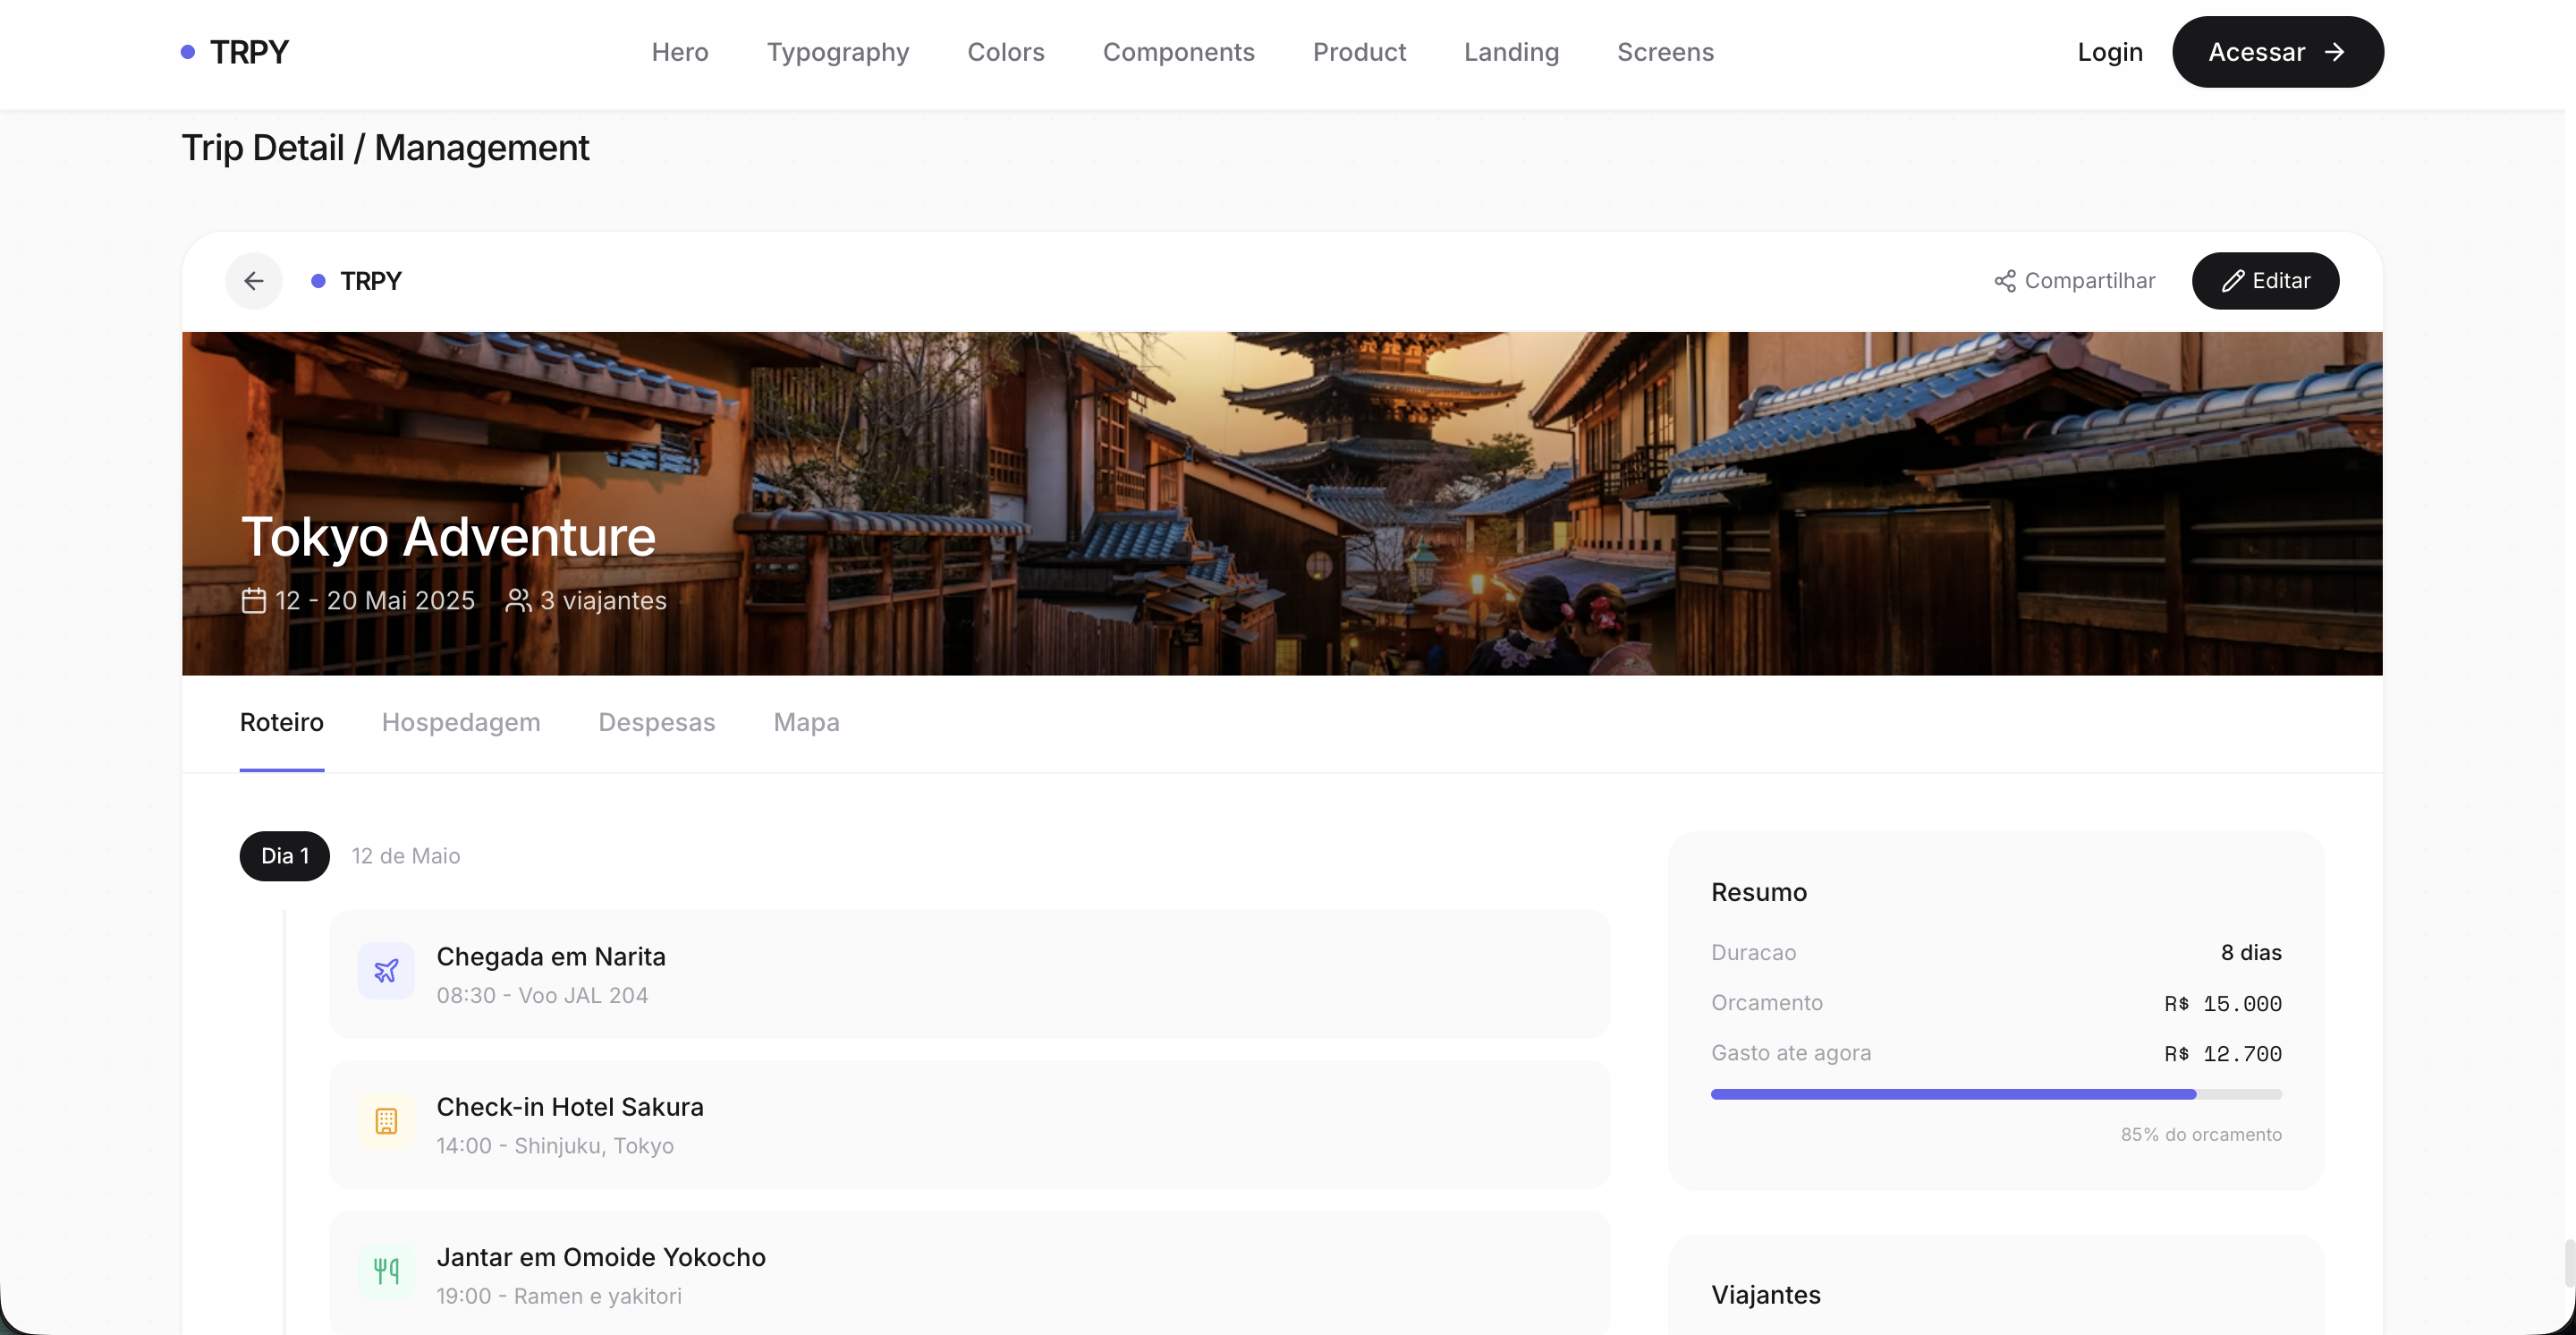Viewport: 2576px width, 1335px height.
Task: Click the Chegada em Narita title
Action: point(551,957)
